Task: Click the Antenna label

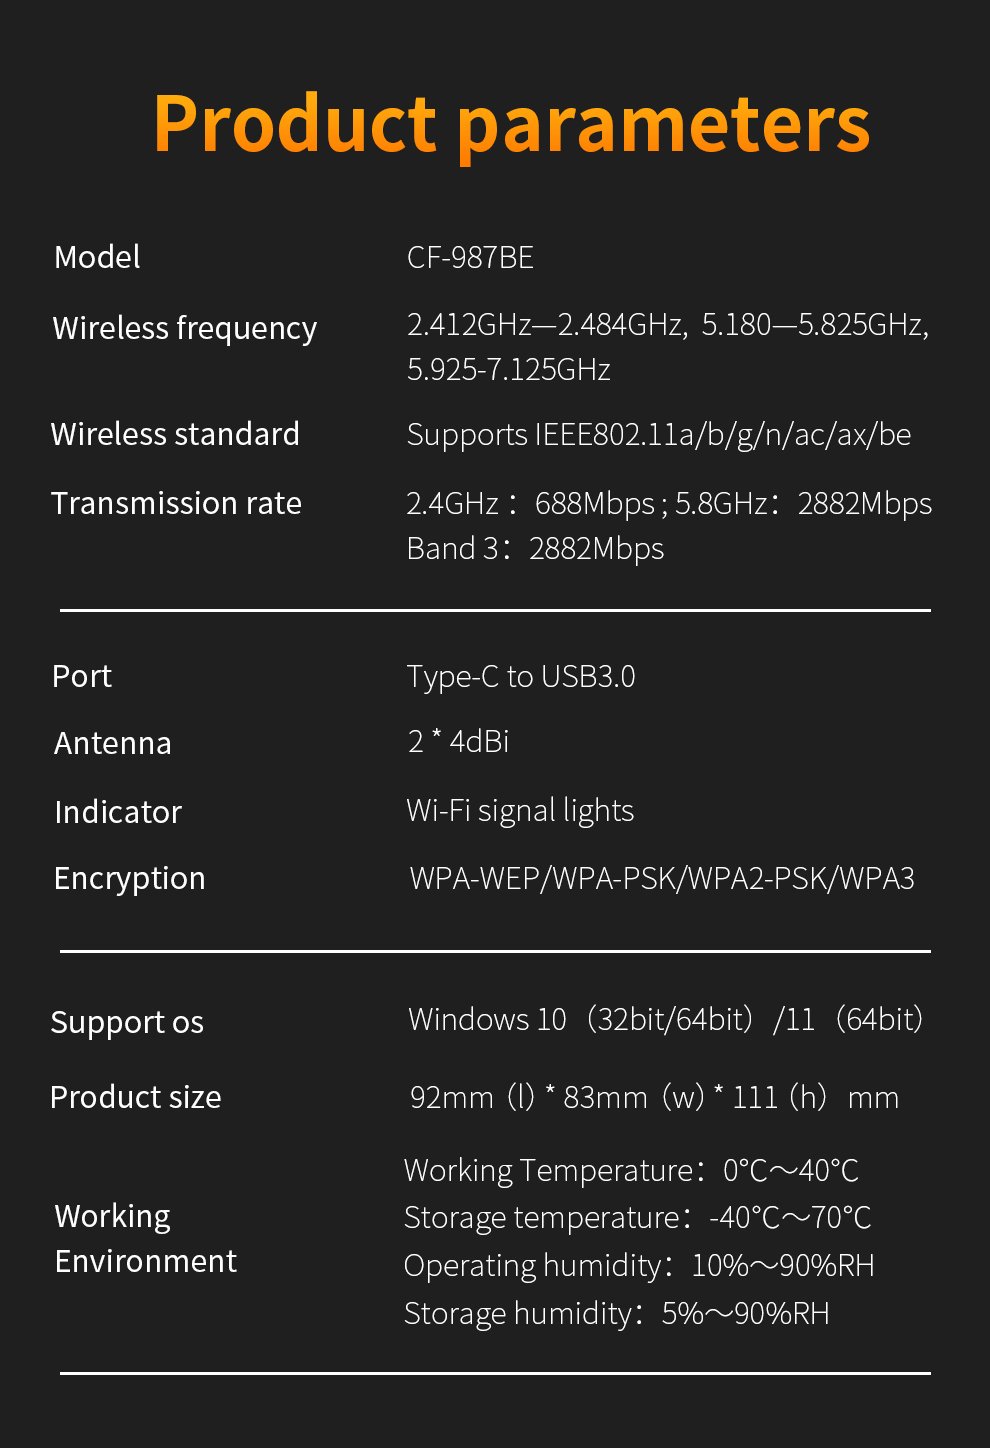Action: pos(113,743)
